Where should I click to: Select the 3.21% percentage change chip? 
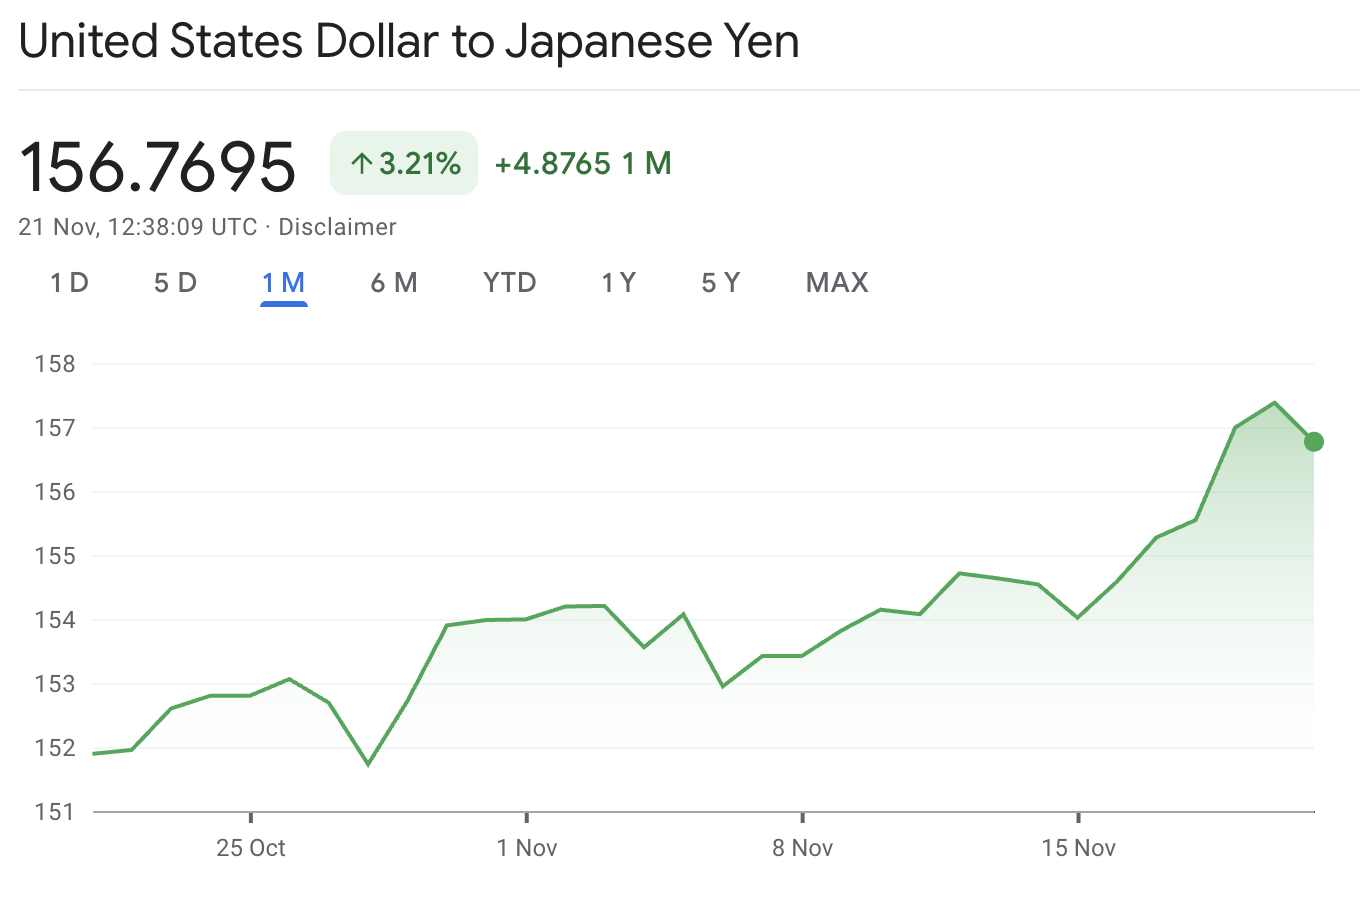point(403,162)
